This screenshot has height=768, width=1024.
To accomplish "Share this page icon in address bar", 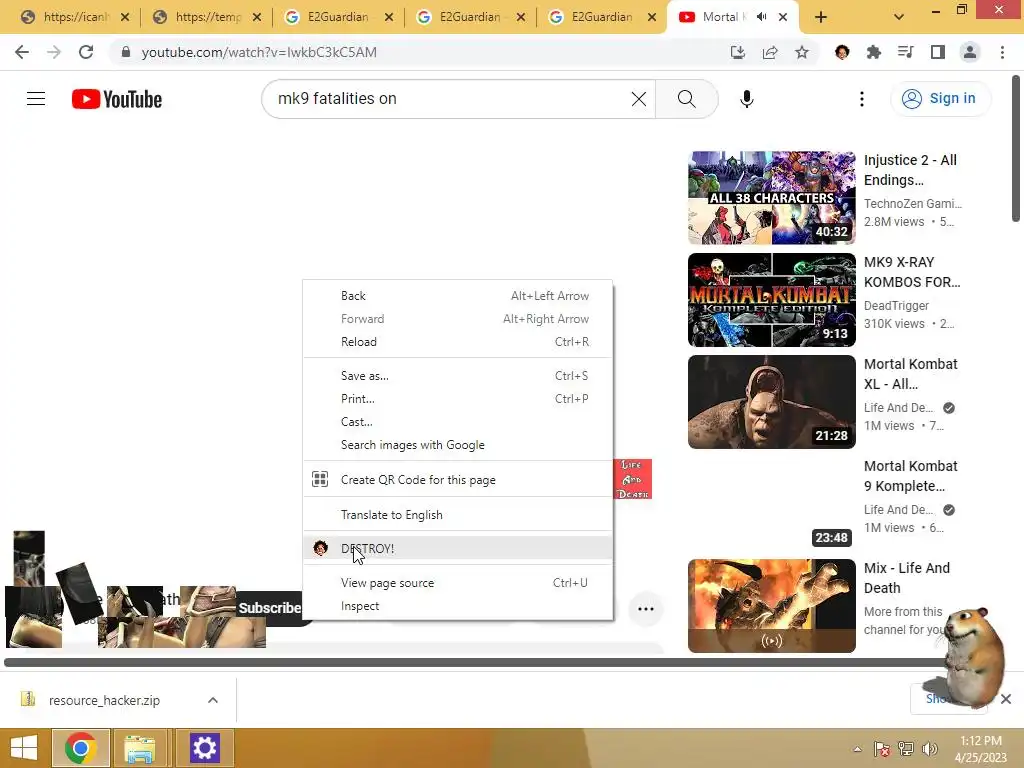I will (x=770, y=52).
